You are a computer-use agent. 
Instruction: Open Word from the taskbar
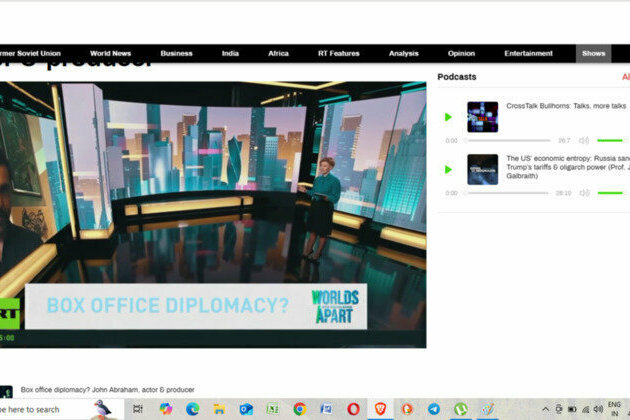coord(326,409)
